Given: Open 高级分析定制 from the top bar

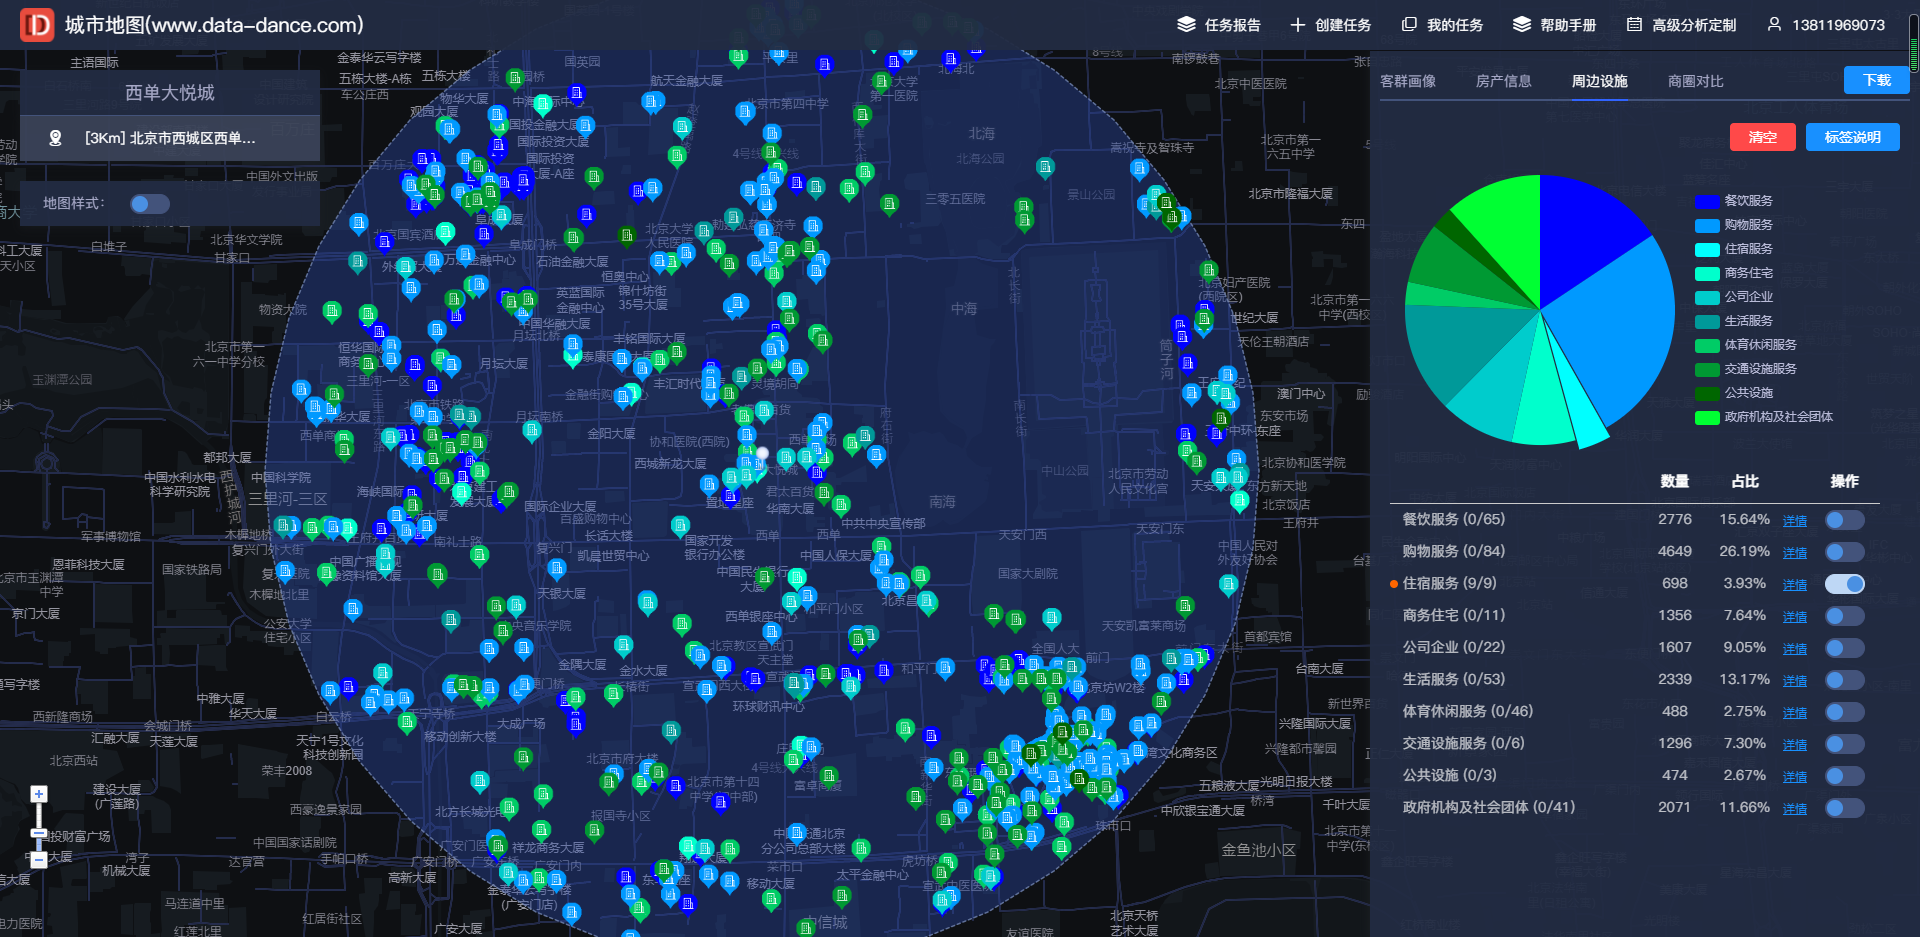Looking at the screenshot, I should click(1681, 25).
